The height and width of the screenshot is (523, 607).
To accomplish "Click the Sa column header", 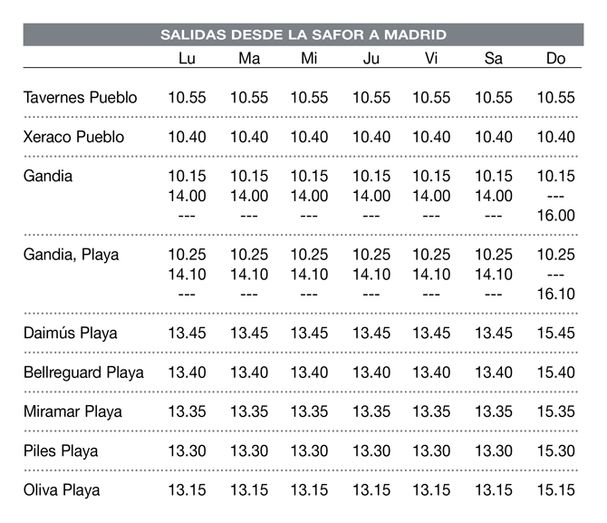I will [494, 58].
